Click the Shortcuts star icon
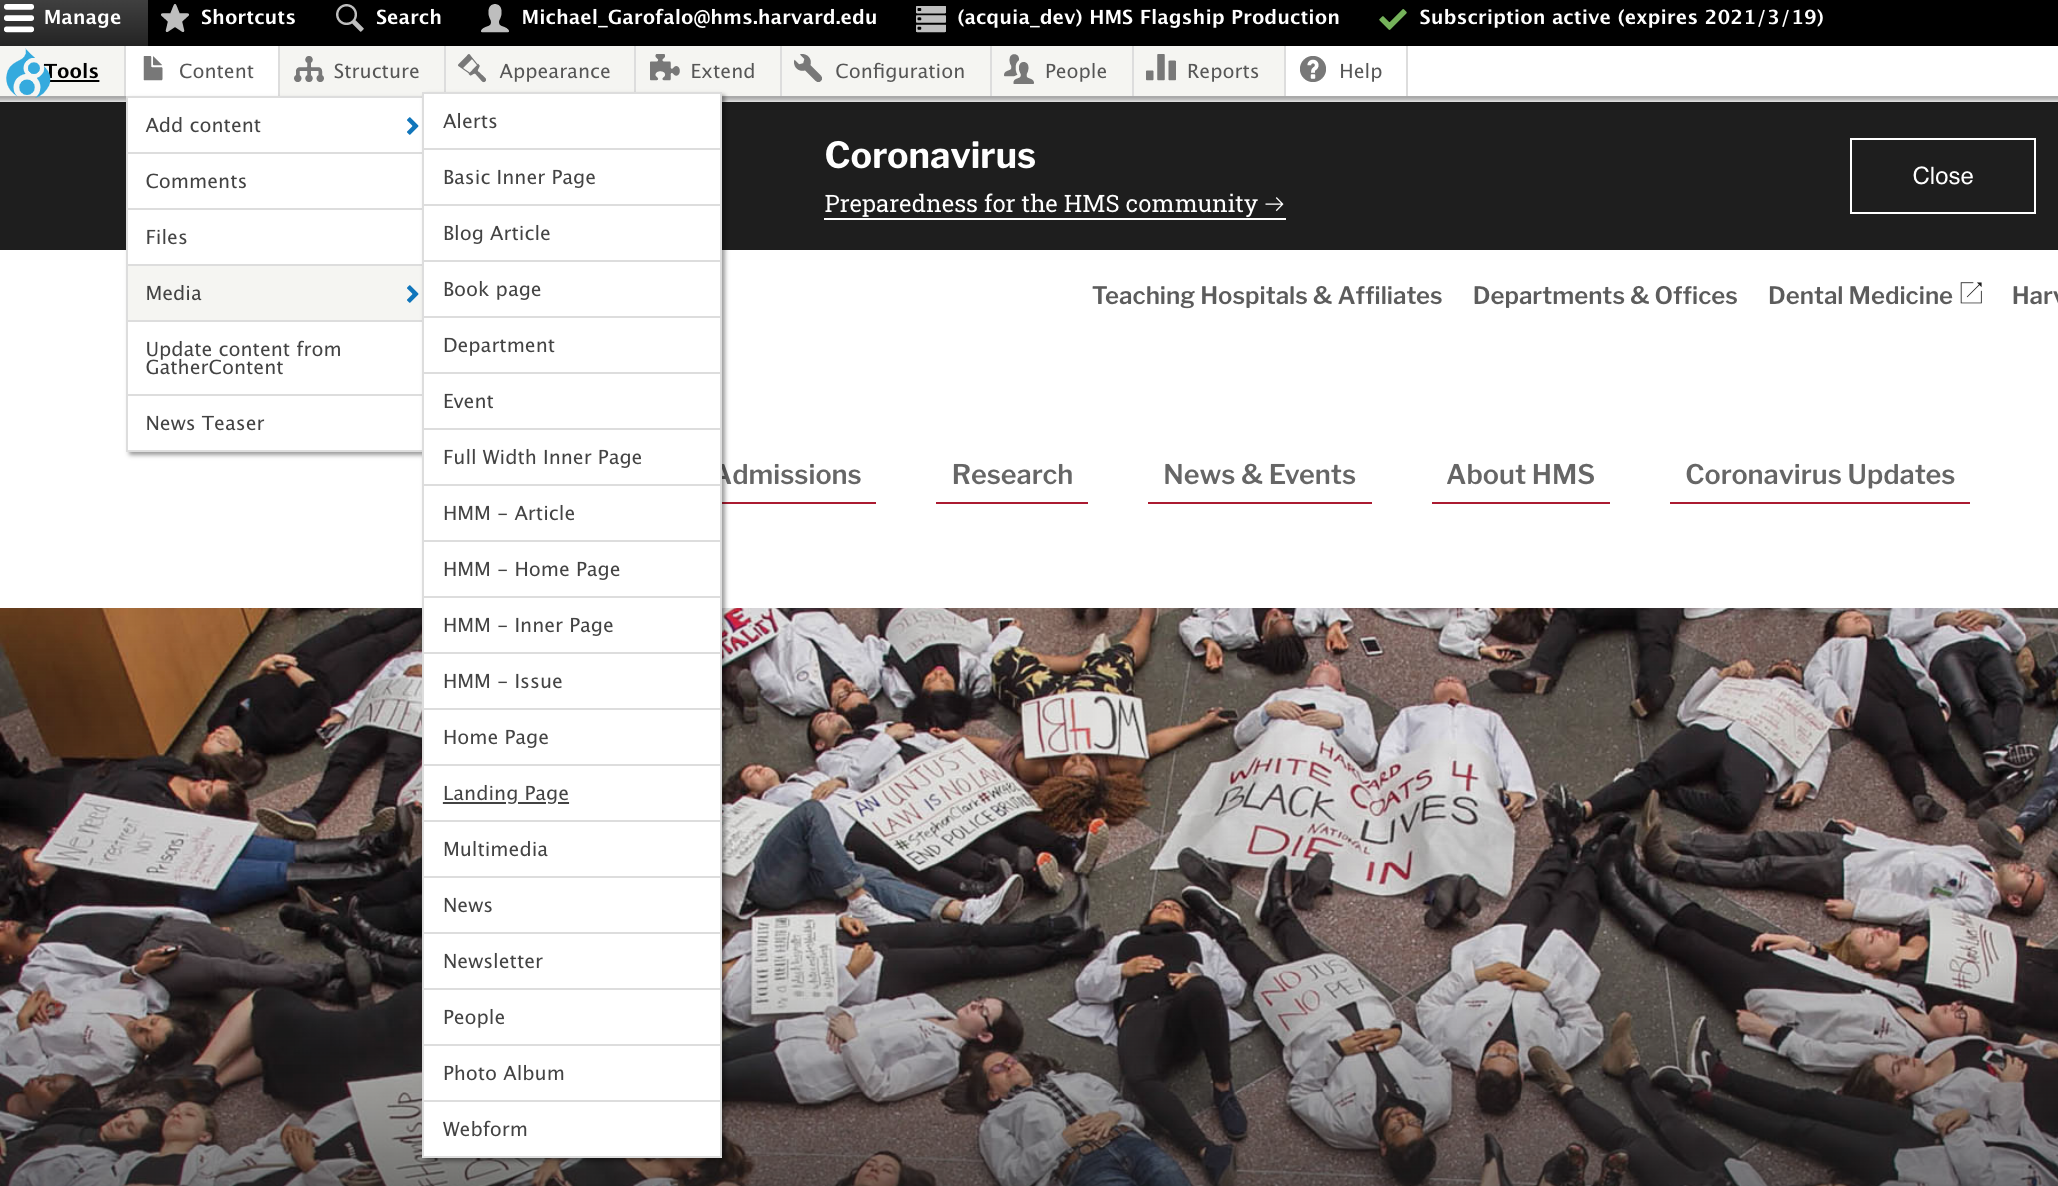This screenshot has height=1186, width=2058. pos(175,18)
